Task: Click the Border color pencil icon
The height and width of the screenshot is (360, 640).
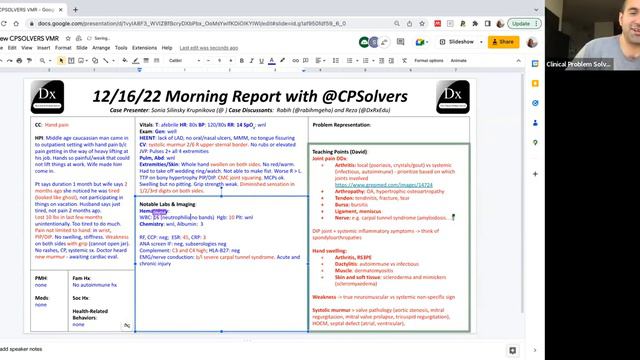Action: 136,61
